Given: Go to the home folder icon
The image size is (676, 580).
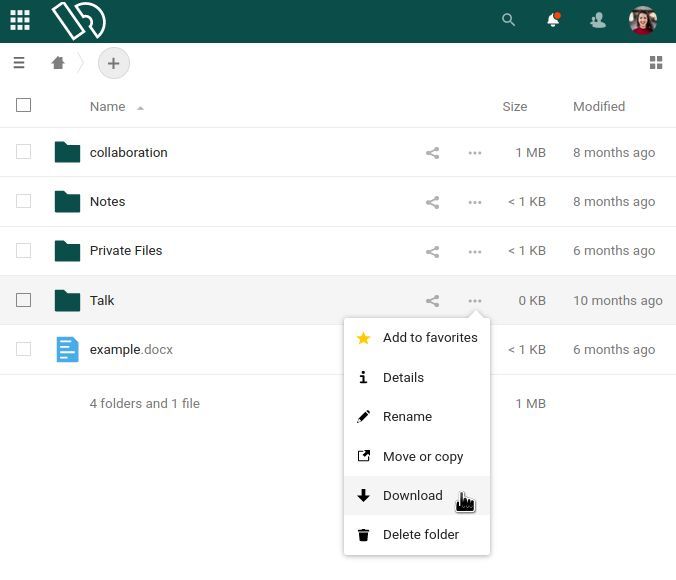Looking at the screenshot, I should [58, 63].
